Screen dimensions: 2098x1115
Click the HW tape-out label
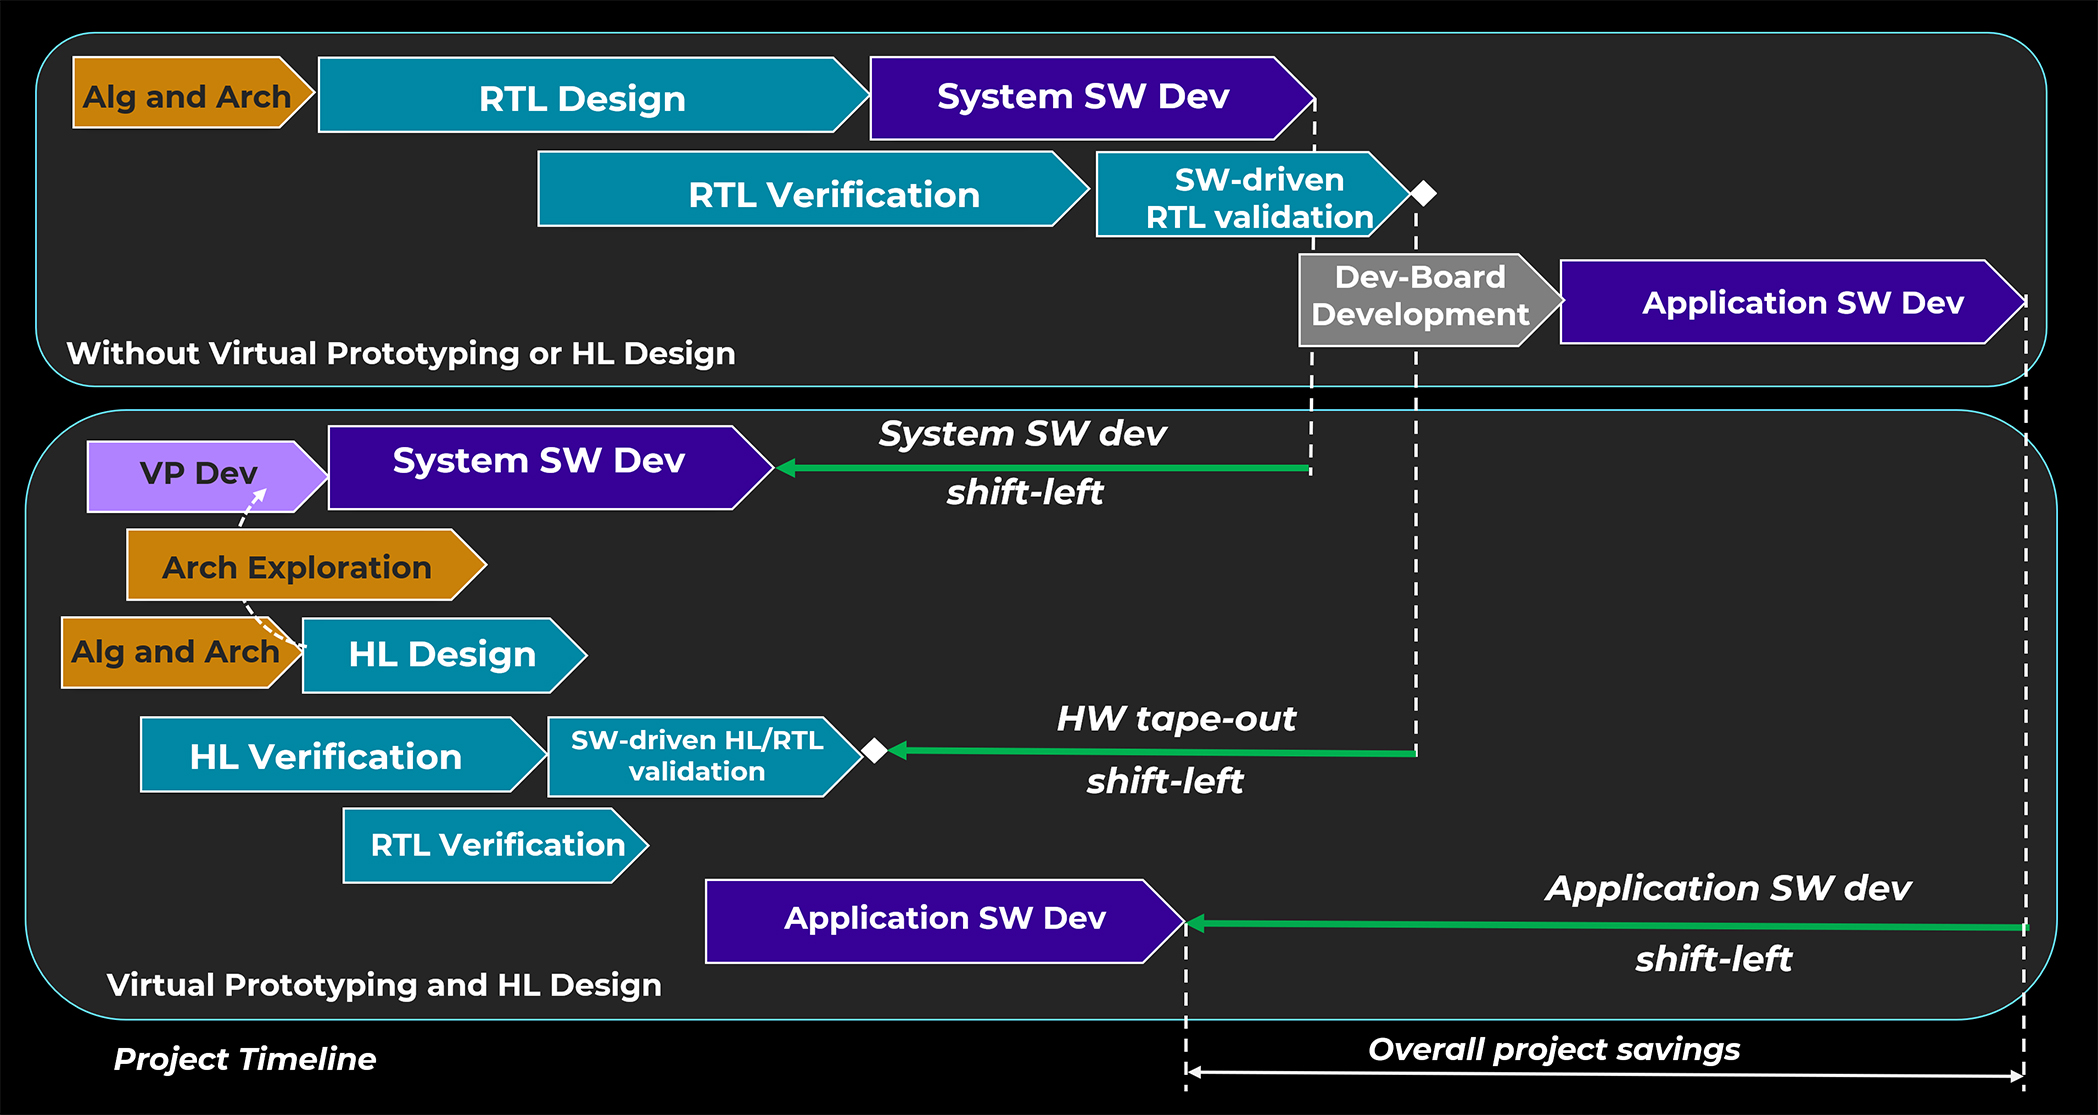point(1175,718)
